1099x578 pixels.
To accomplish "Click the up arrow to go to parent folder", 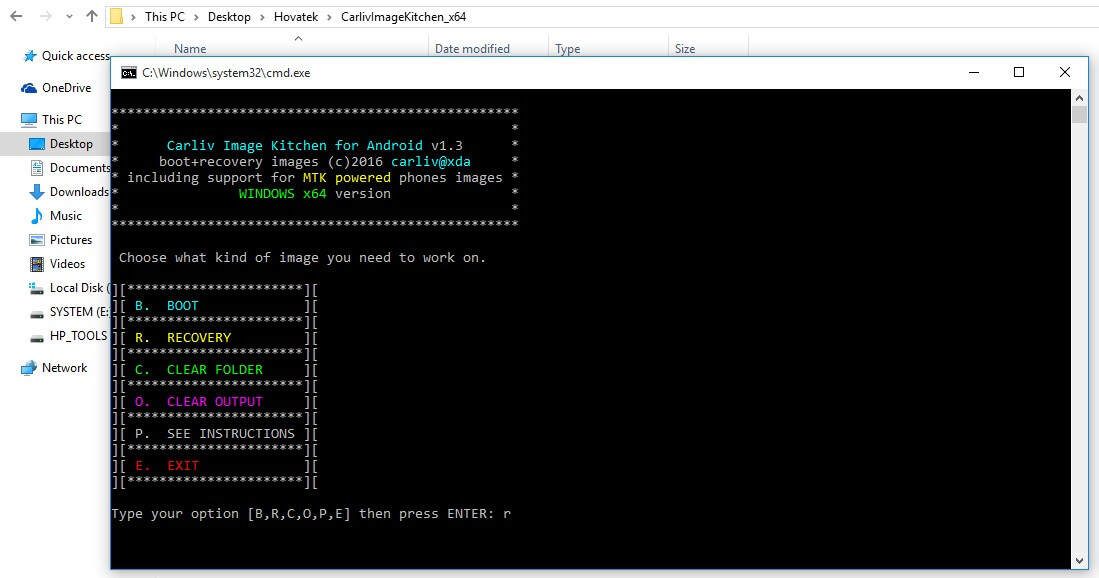I will [90, 16].
